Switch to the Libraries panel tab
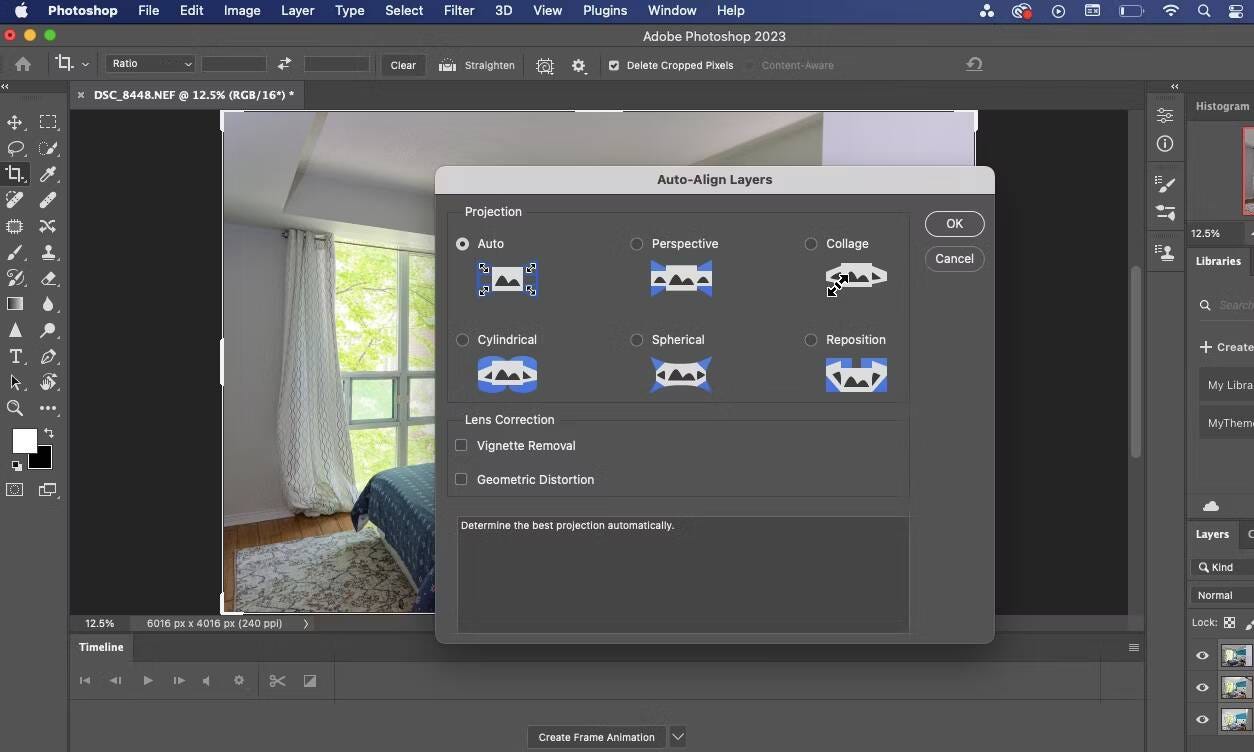 tap(1218, 261)
